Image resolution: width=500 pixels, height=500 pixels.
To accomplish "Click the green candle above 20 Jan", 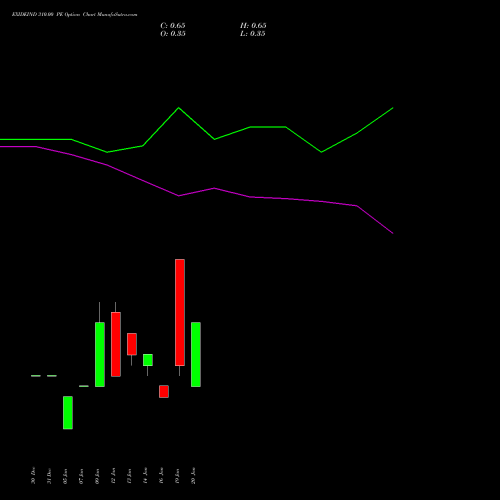I will [x=196, y=354].
